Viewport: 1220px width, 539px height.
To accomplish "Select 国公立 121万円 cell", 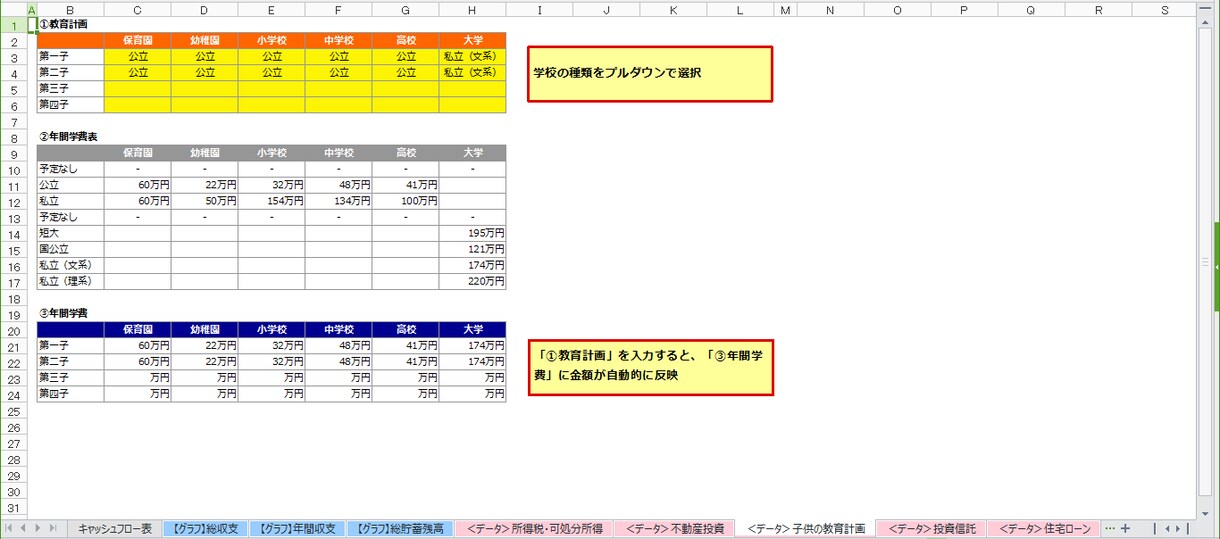I will (472, 249).
